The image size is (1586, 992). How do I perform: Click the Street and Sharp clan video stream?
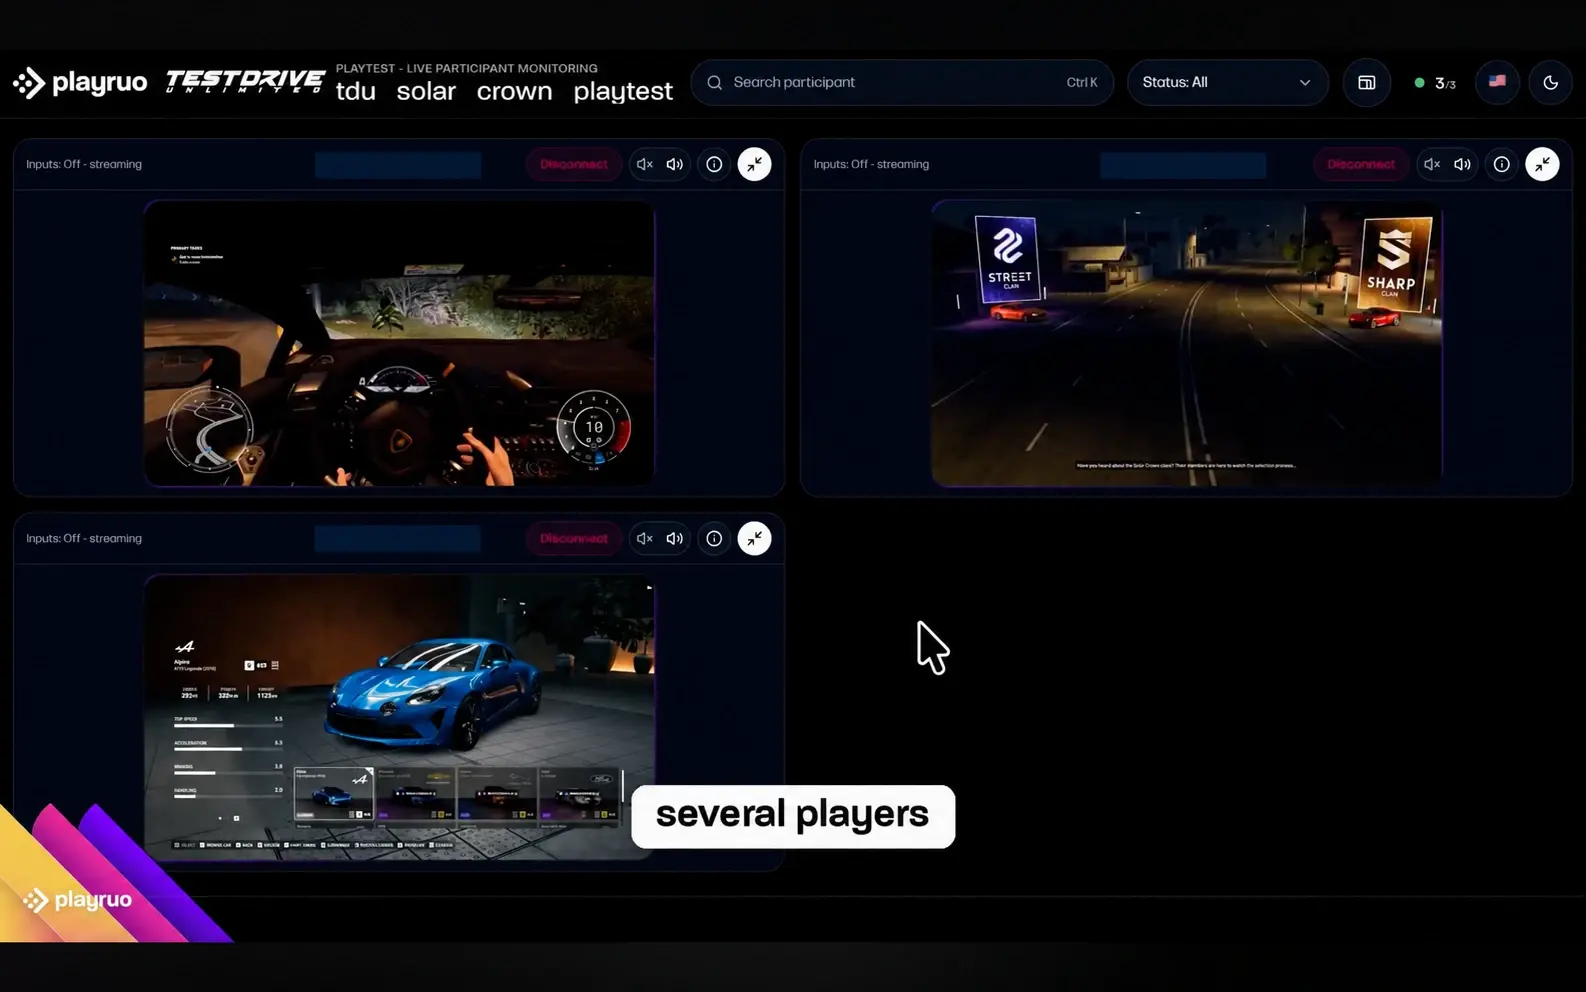[1187, 343]
